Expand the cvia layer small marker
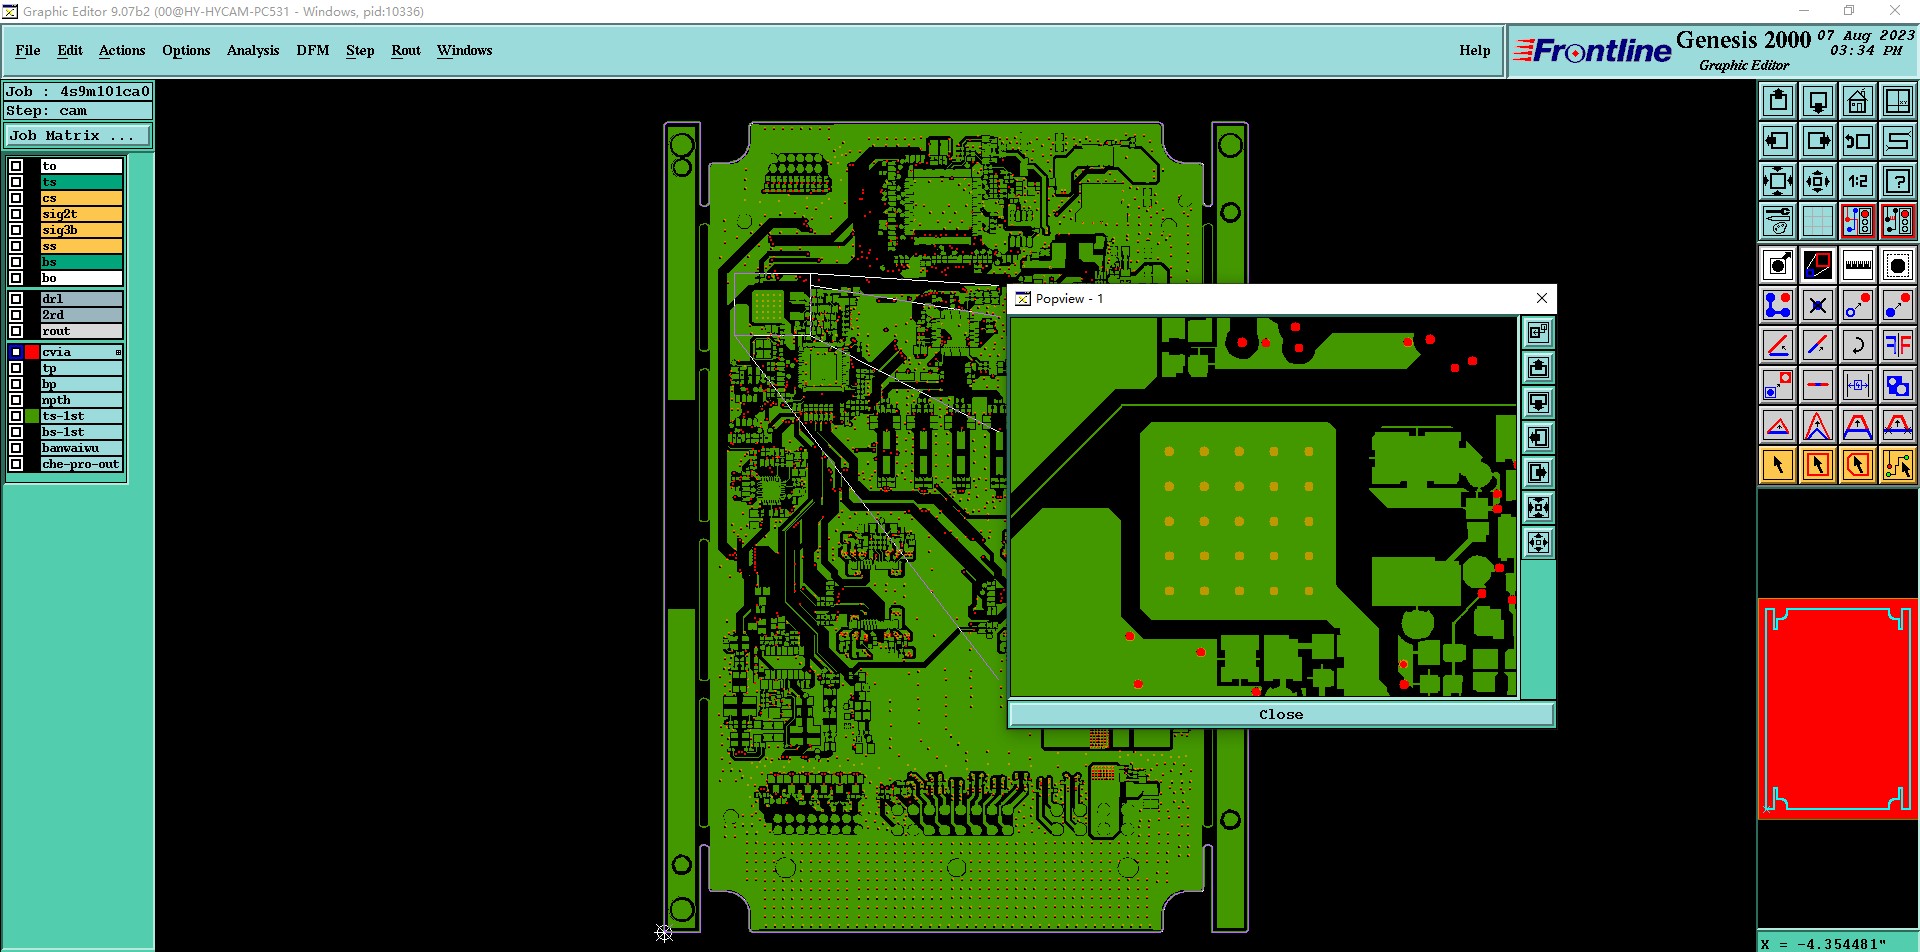The width and height of the screenshot is (1920, 952). [x=118, y=352]
